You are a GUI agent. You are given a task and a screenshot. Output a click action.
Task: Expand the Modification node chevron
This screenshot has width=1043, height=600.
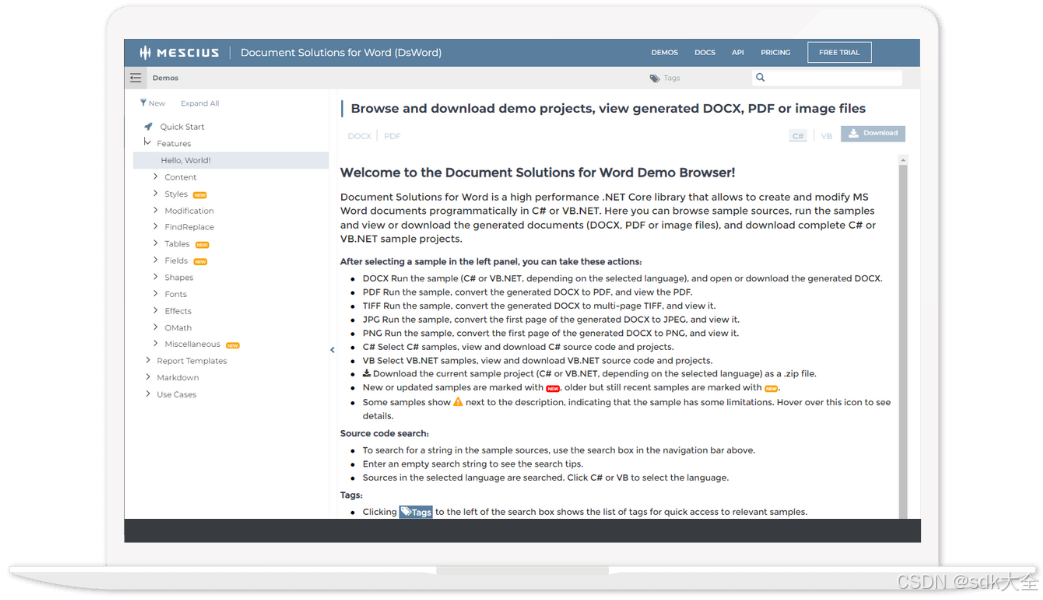(156, 210)
